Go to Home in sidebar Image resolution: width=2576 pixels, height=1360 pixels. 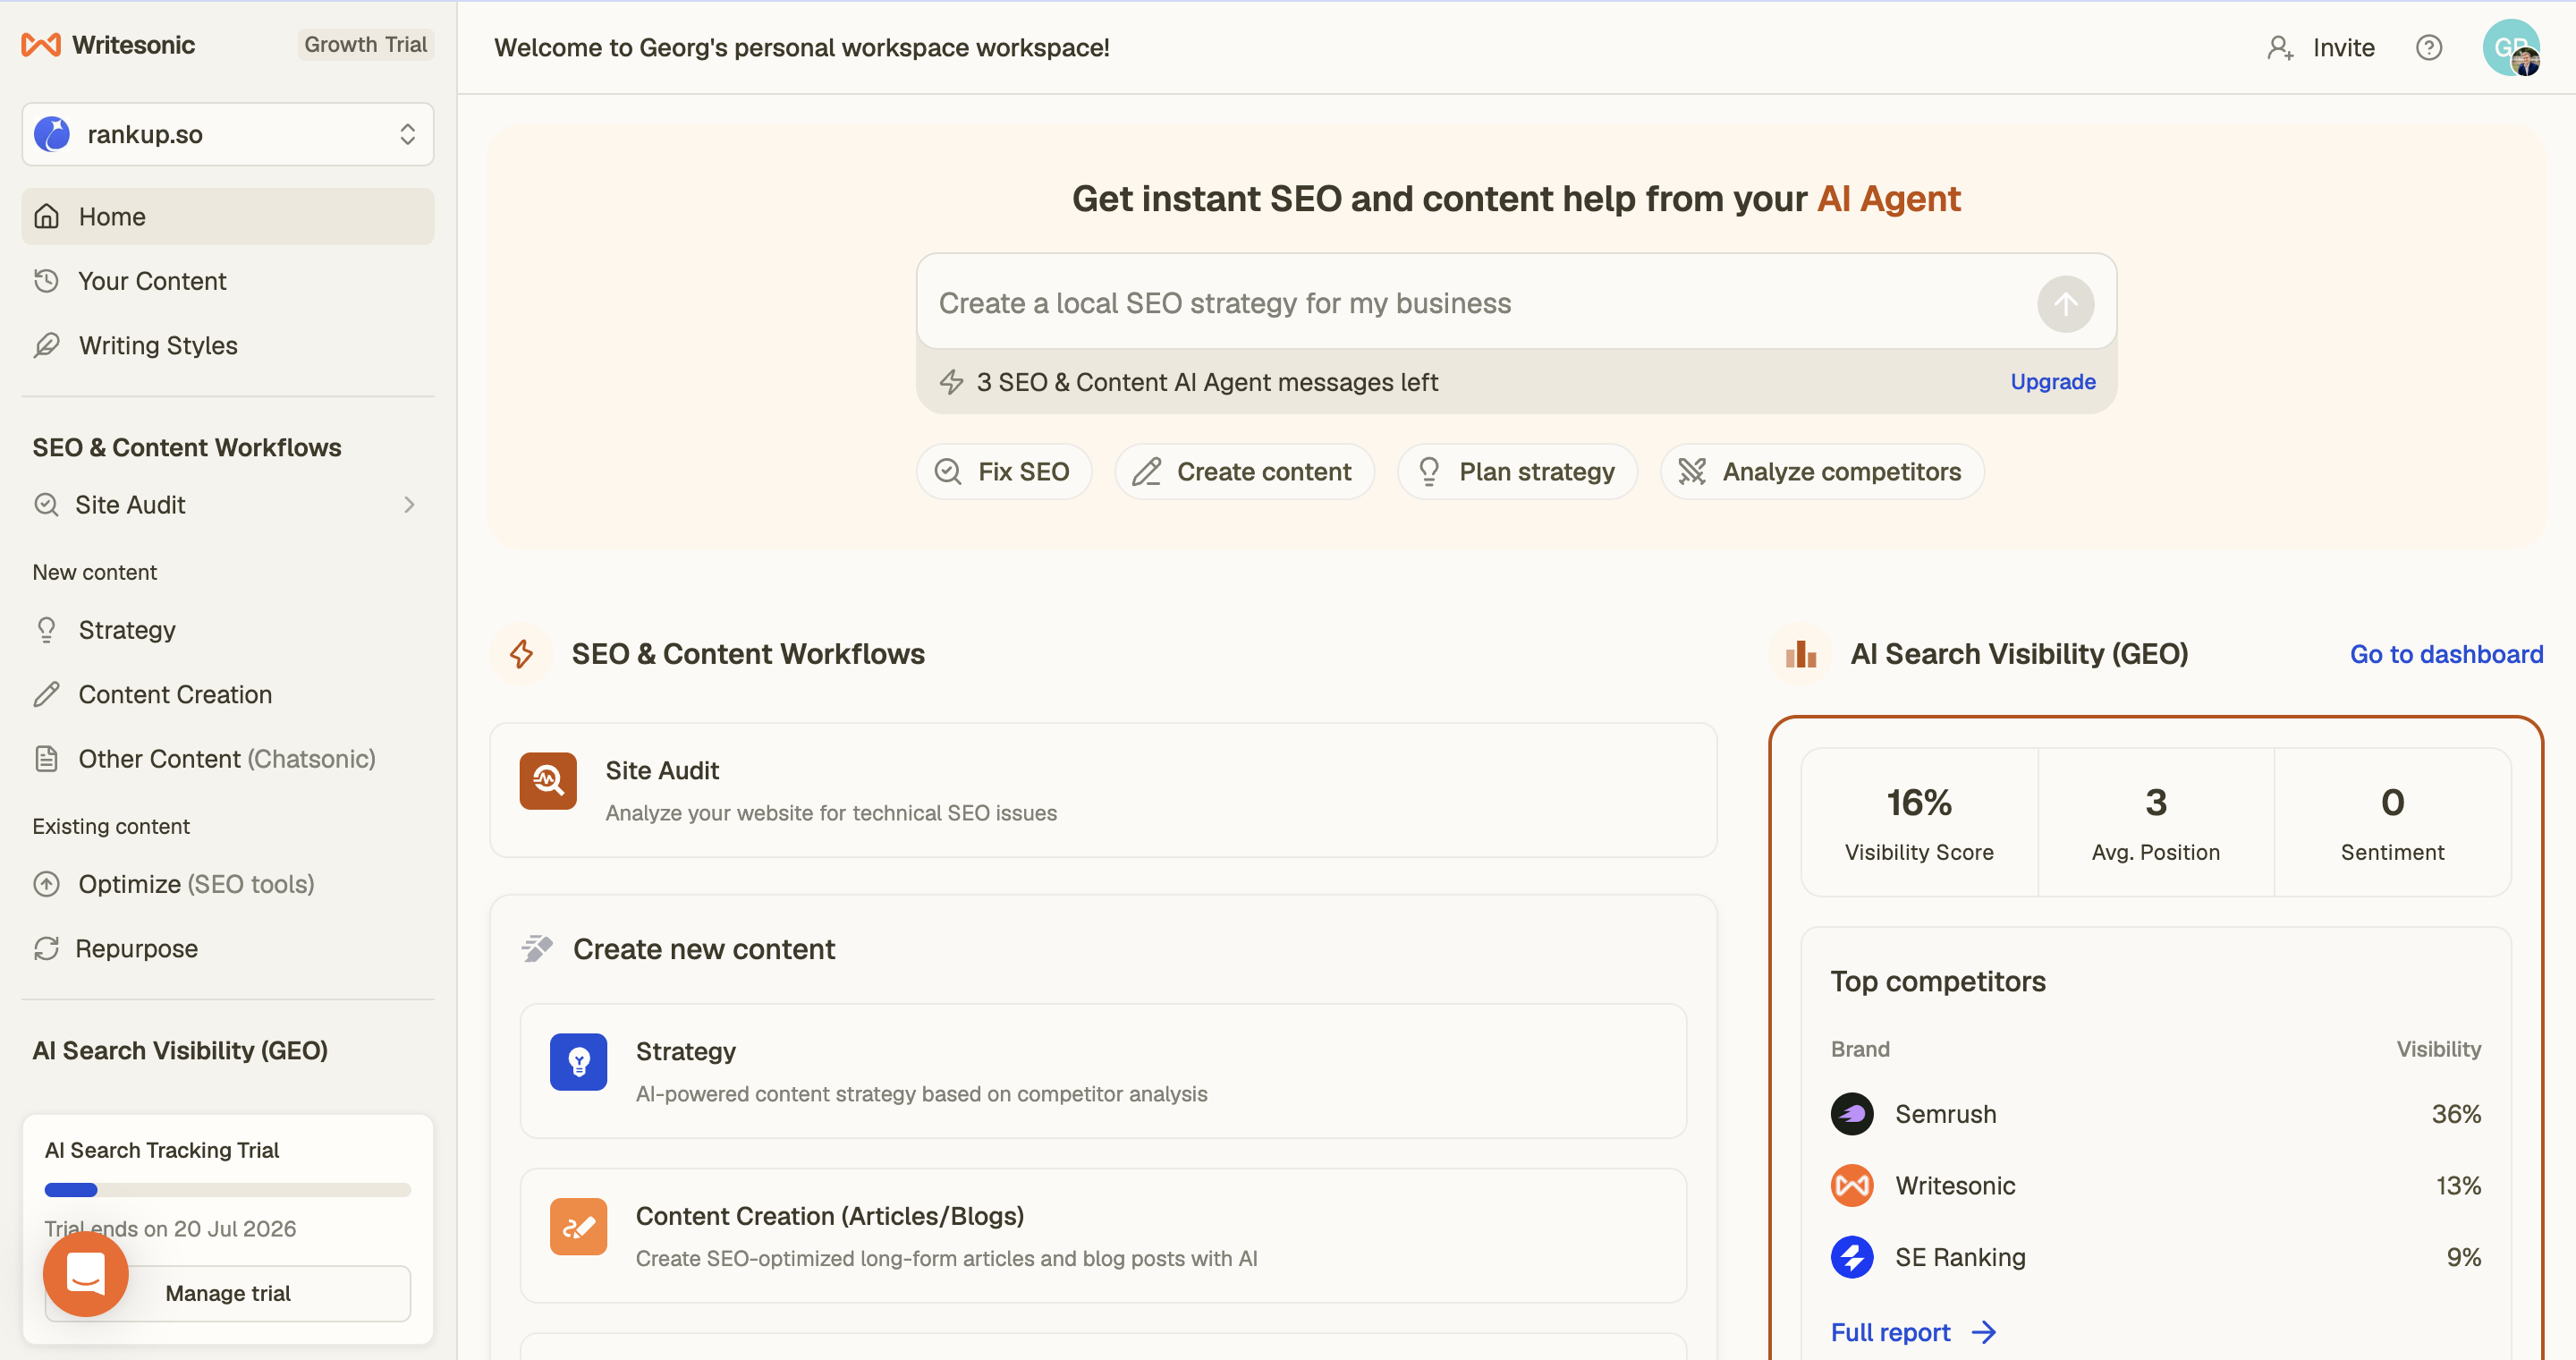[x=228, y=216]
